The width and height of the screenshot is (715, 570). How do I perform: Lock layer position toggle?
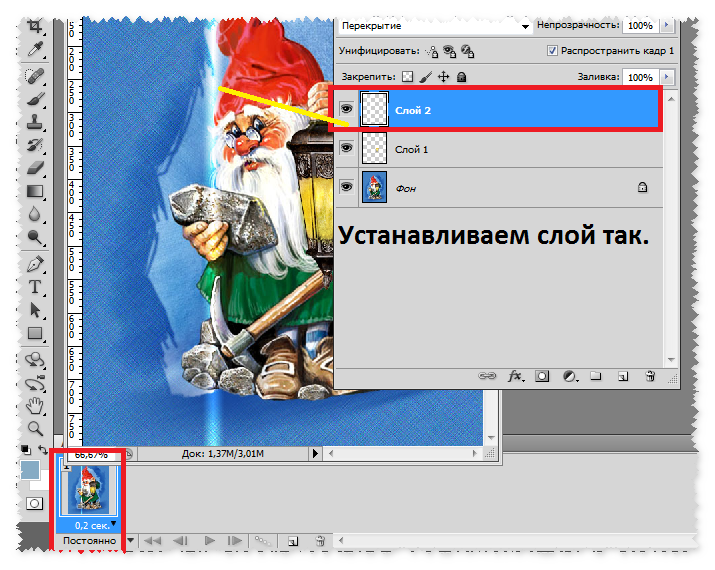[x=443, y=77]
